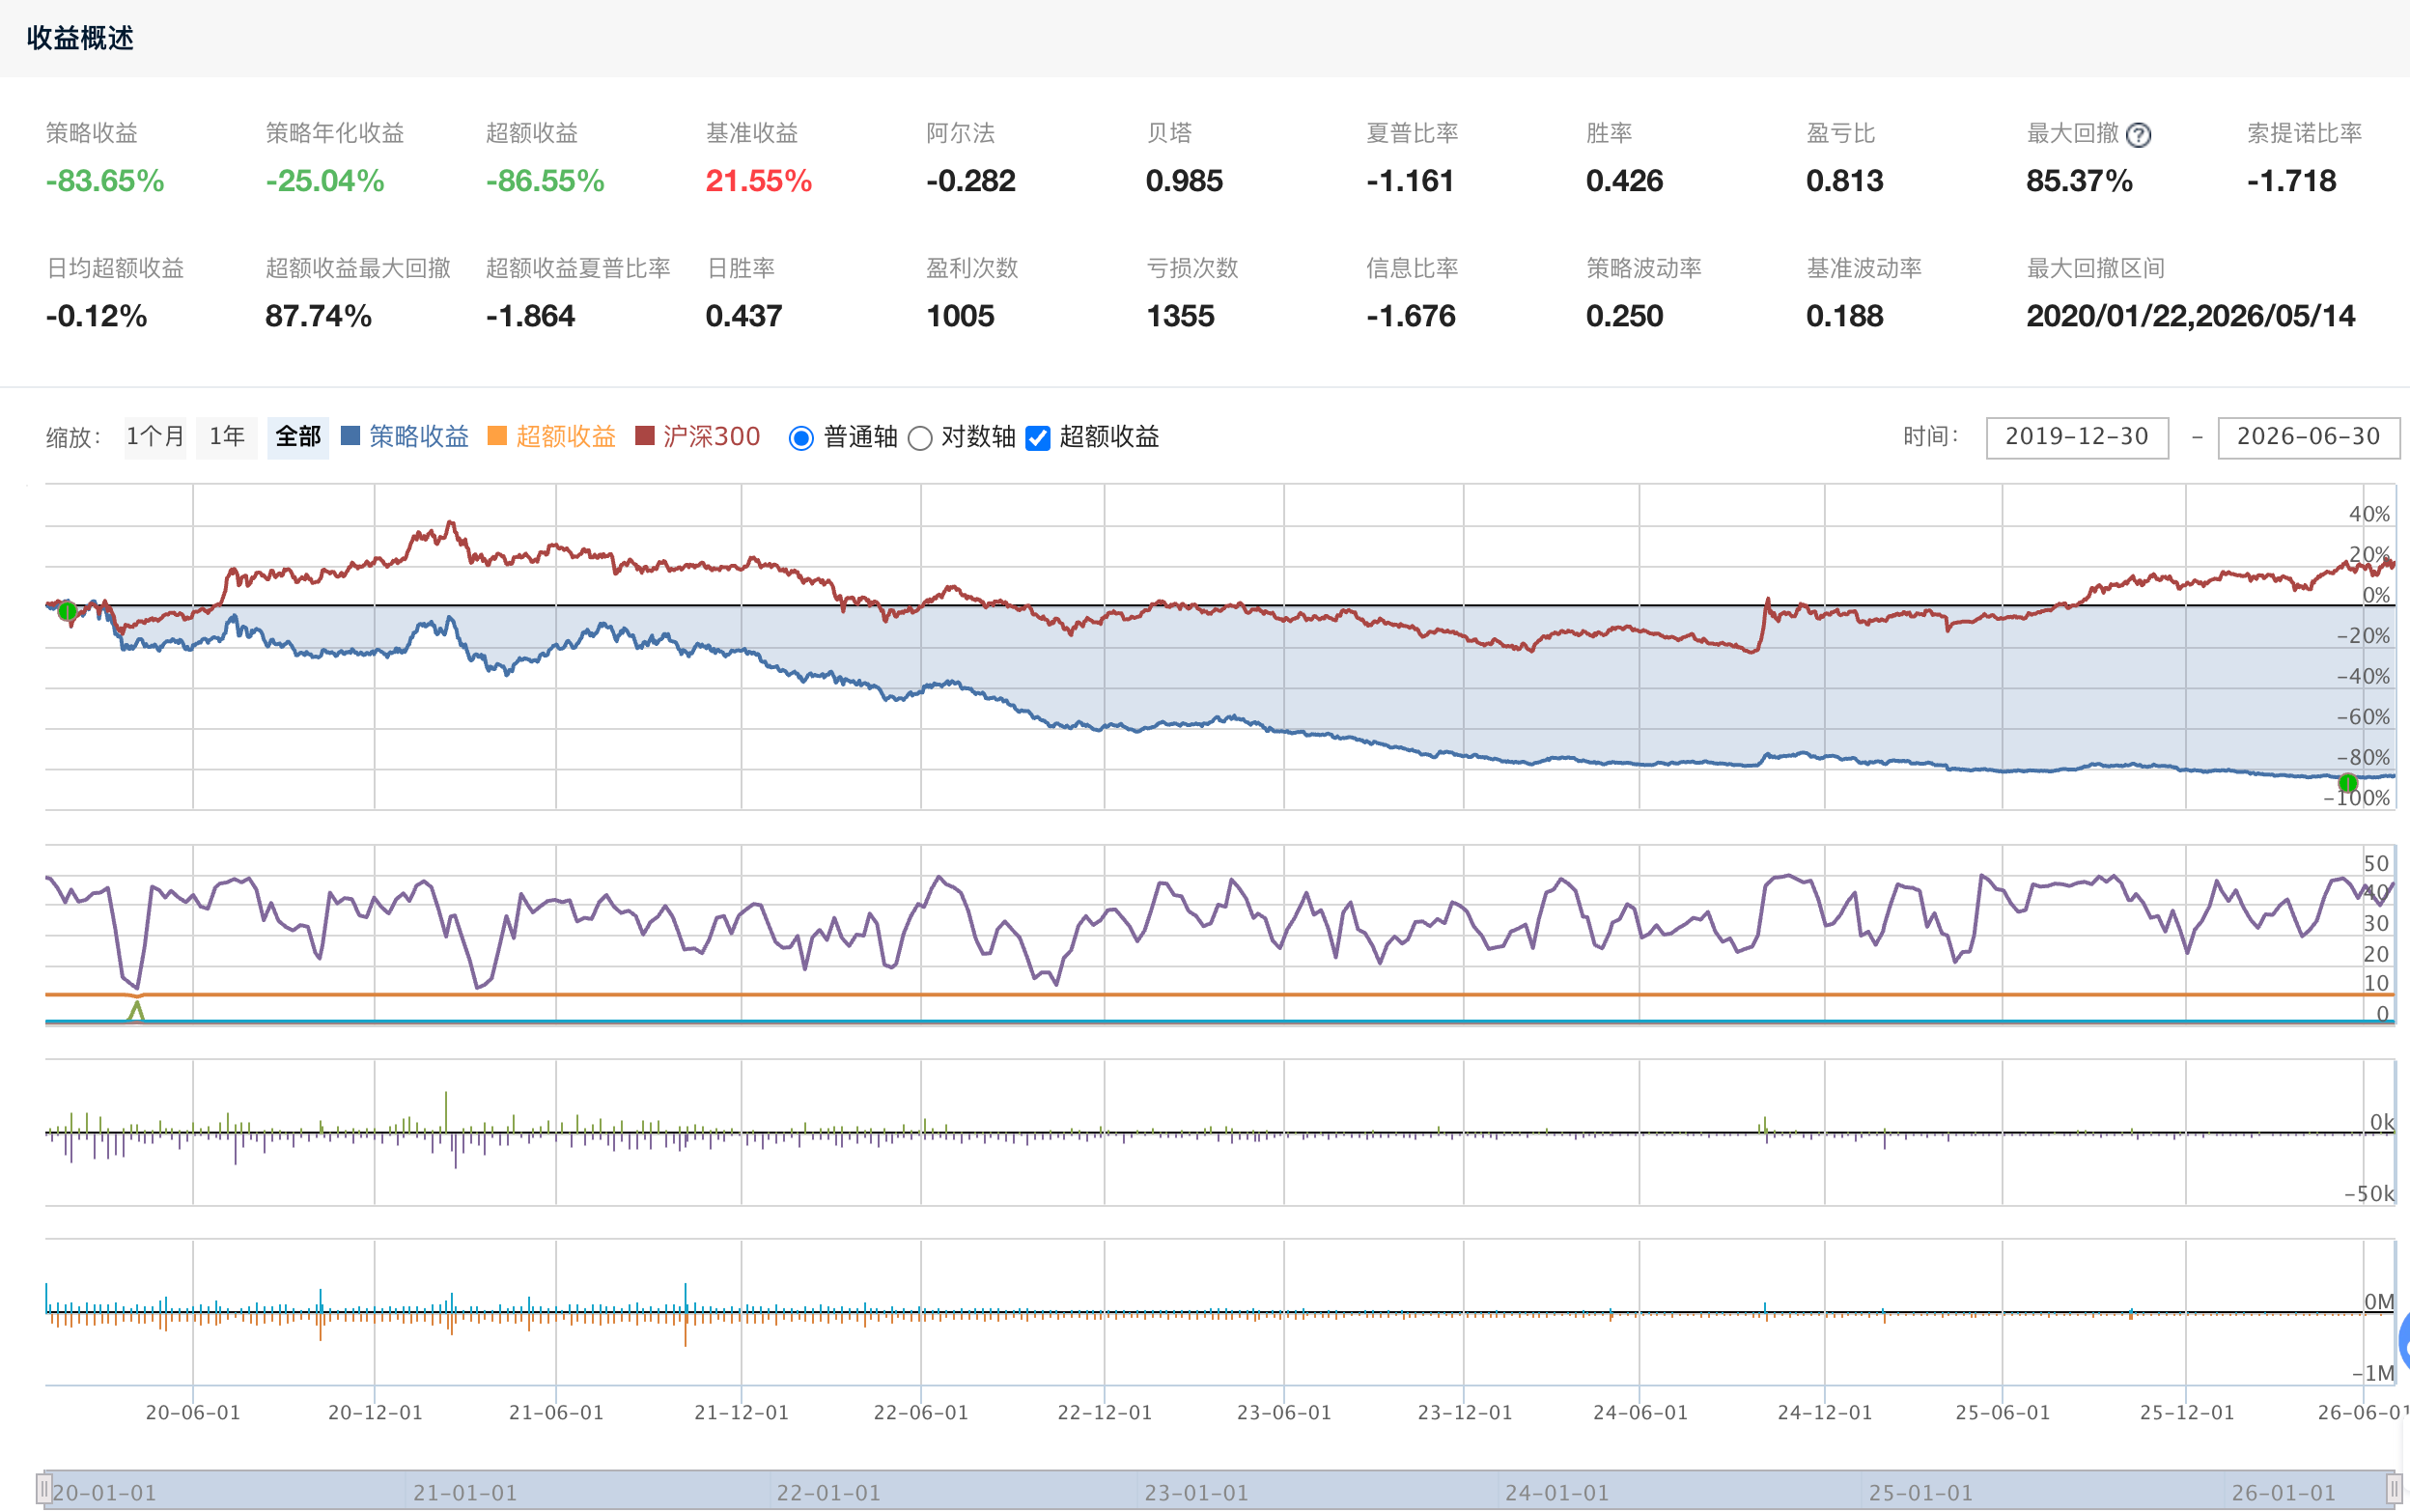Click the small green triangle marker in position chart
Screen dimensions: 2410x1512
point(136,1010)
